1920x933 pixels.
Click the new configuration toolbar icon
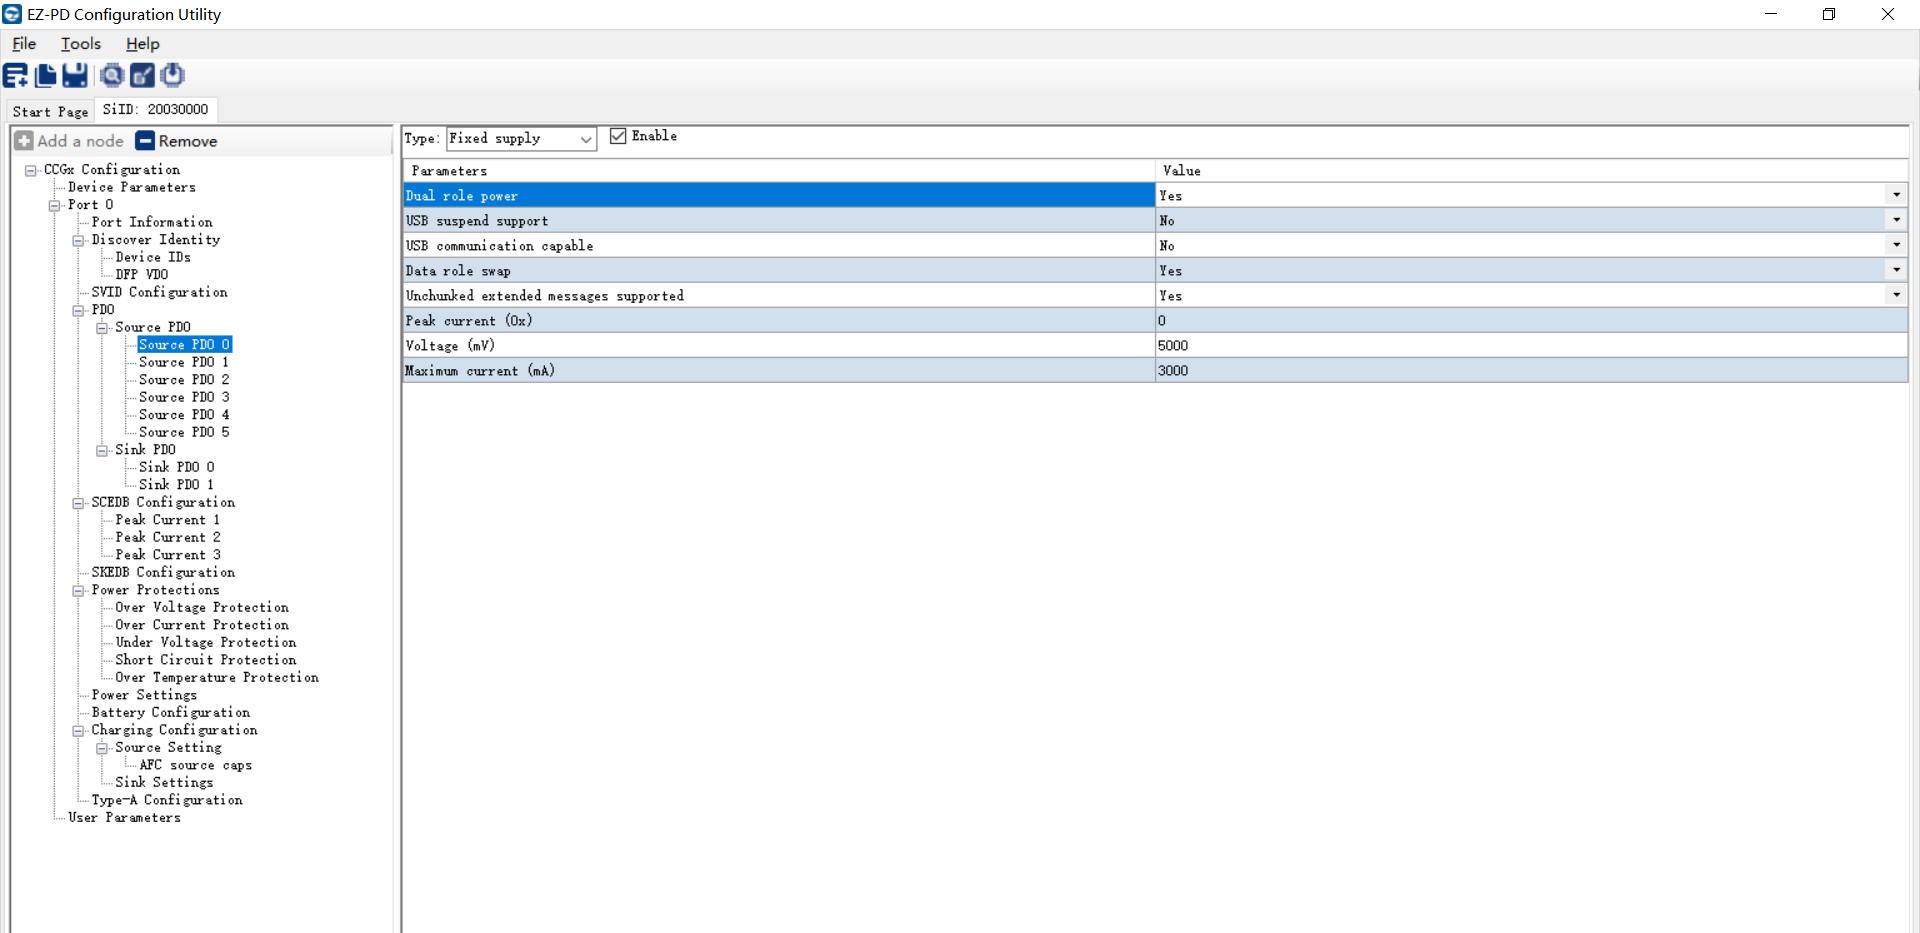(15, 75)
